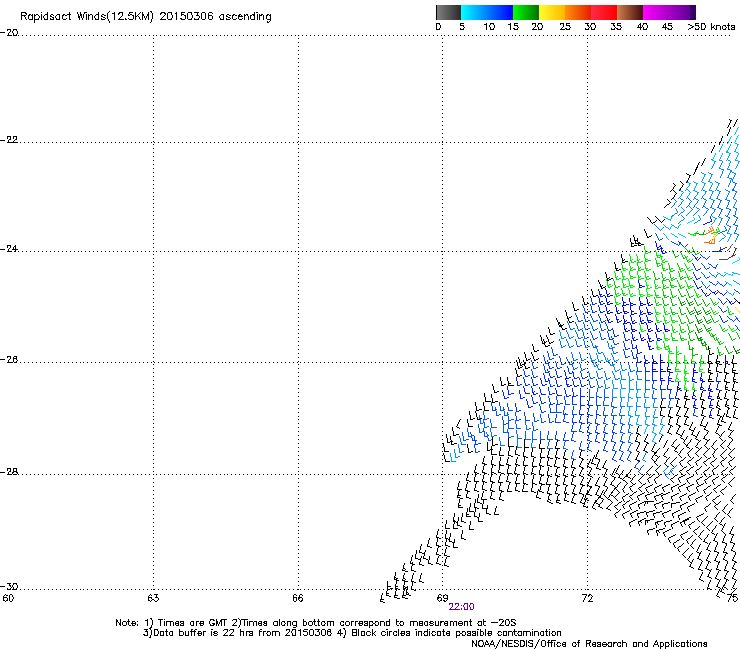Click the legend label '35'

pyautogui.click(x=616, y=27)
